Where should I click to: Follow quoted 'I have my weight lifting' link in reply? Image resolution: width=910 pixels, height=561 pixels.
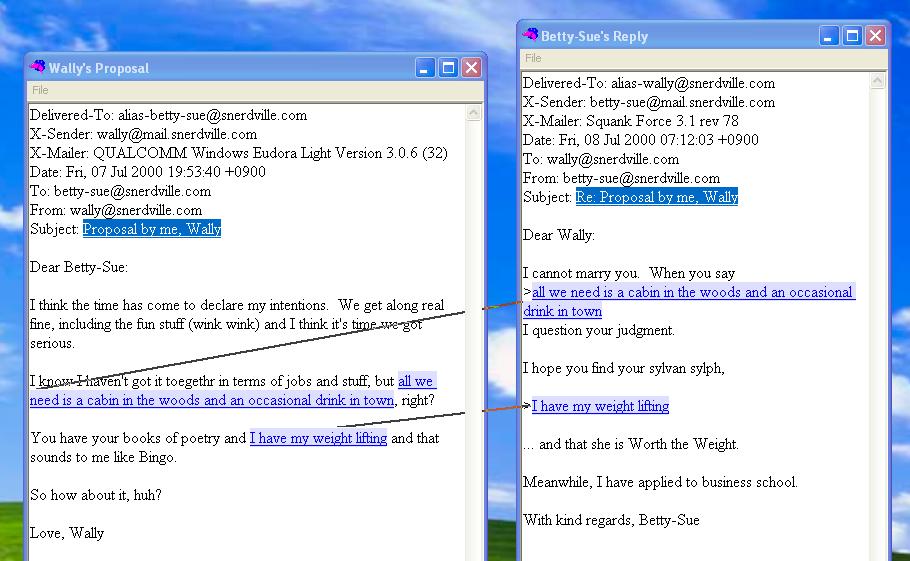[x=600, y=406]
